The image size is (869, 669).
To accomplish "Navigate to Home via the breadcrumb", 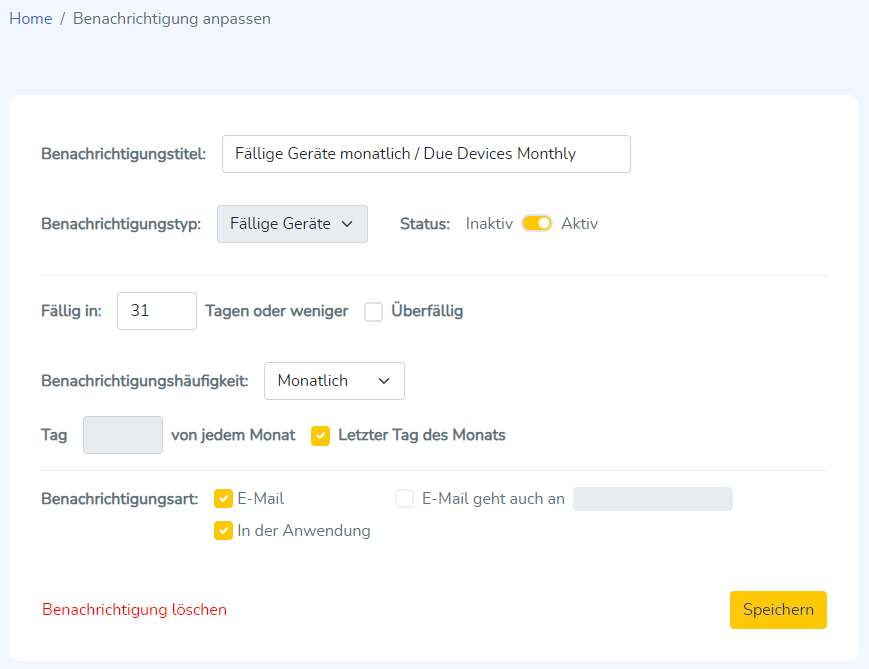I will pyautogui.click(x=30, y=18).
